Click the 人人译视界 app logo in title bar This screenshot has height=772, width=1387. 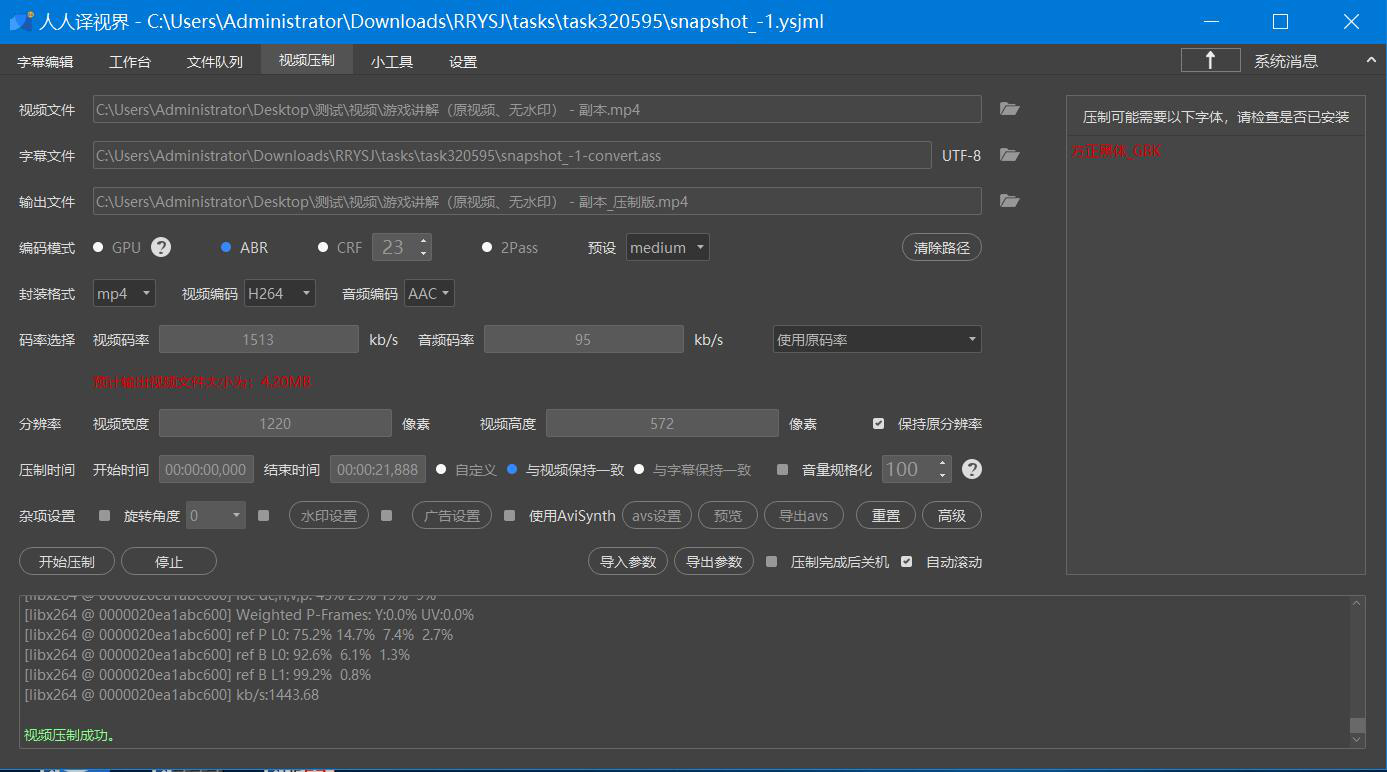22,21
